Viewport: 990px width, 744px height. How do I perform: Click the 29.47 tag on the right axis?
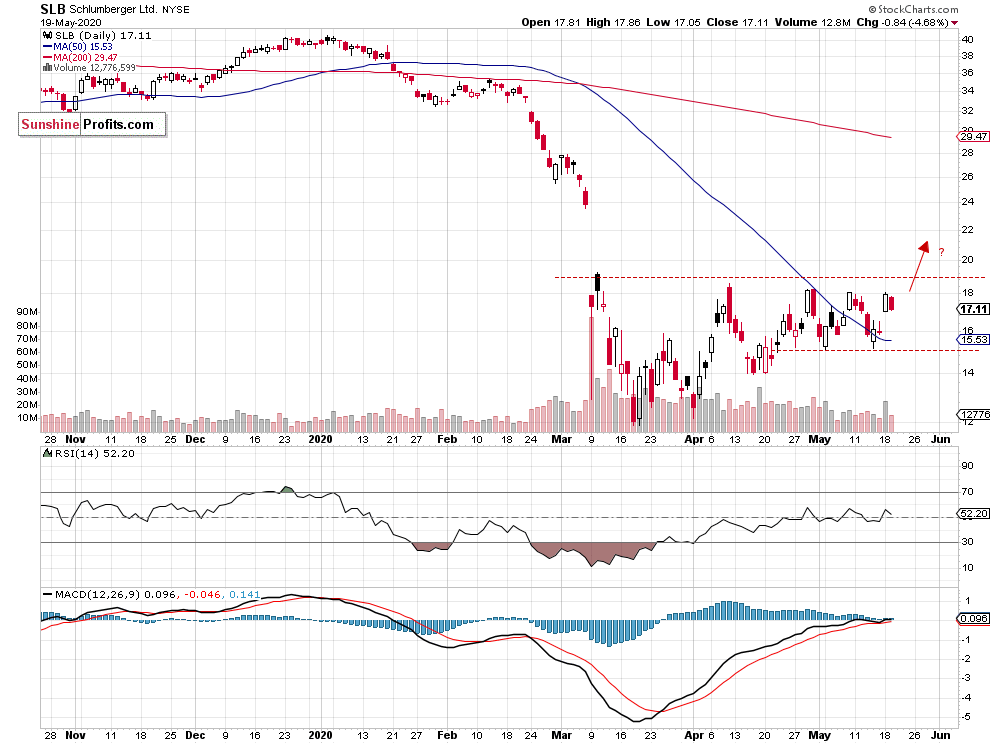pos(973,136)
